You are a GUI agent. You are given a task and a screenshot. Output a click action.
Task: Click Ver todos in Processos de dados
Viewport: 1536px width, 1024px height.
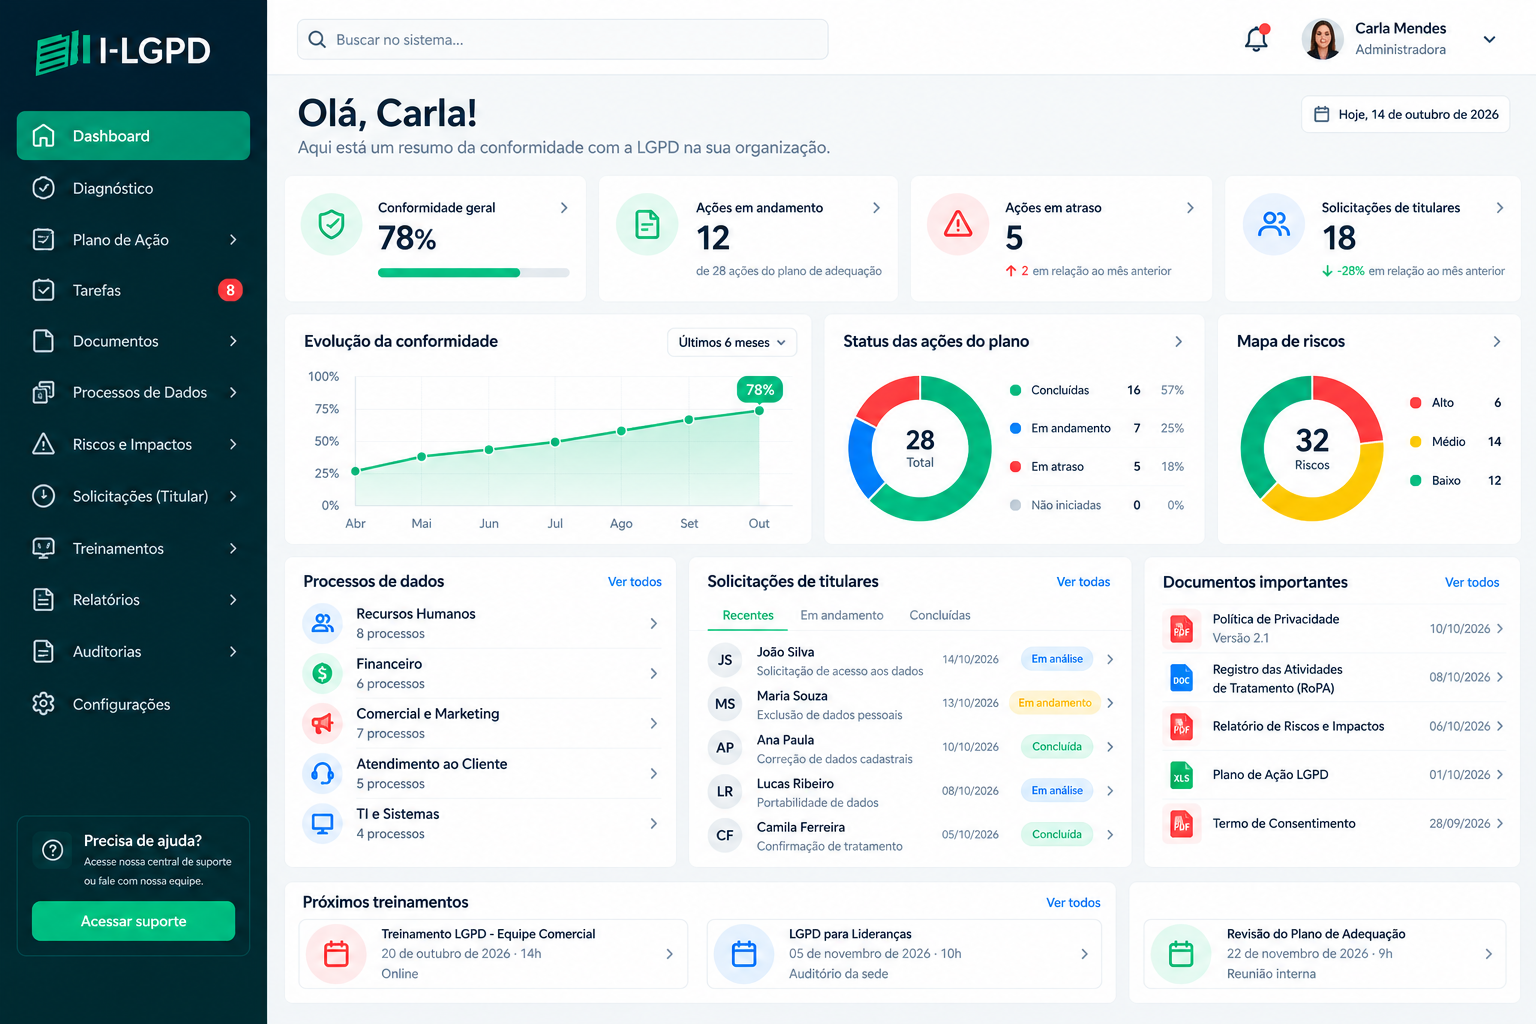(x=635, y=582)
